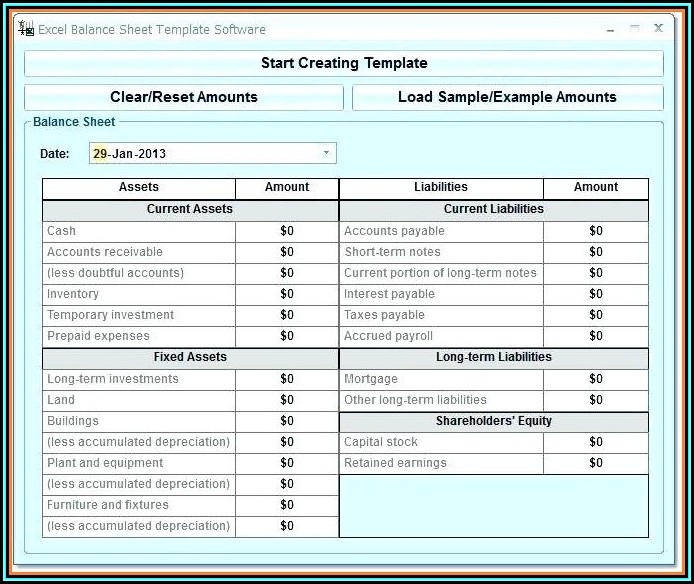
Task: Edit the Prepaid expenses amount
Action: pos(287,336)
